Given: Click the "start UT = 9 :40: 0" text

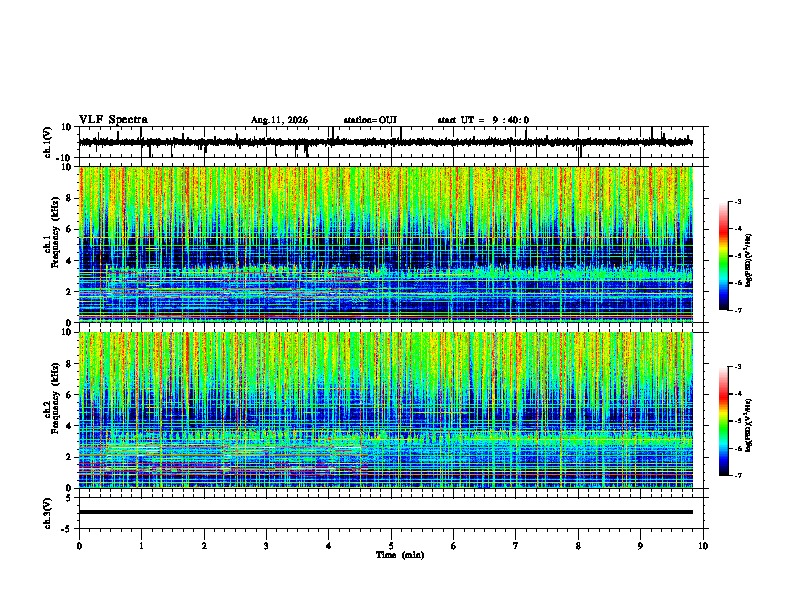Looking at the screenshot, I should (x=483, y=120).
